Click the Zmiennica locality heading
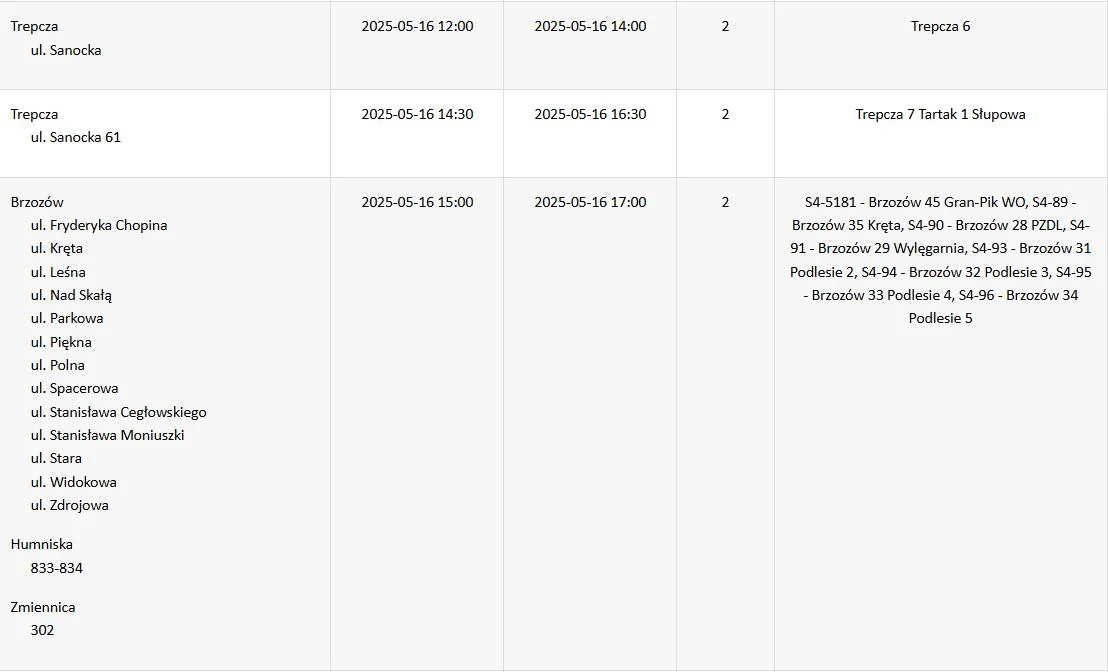 coord(43,607)
